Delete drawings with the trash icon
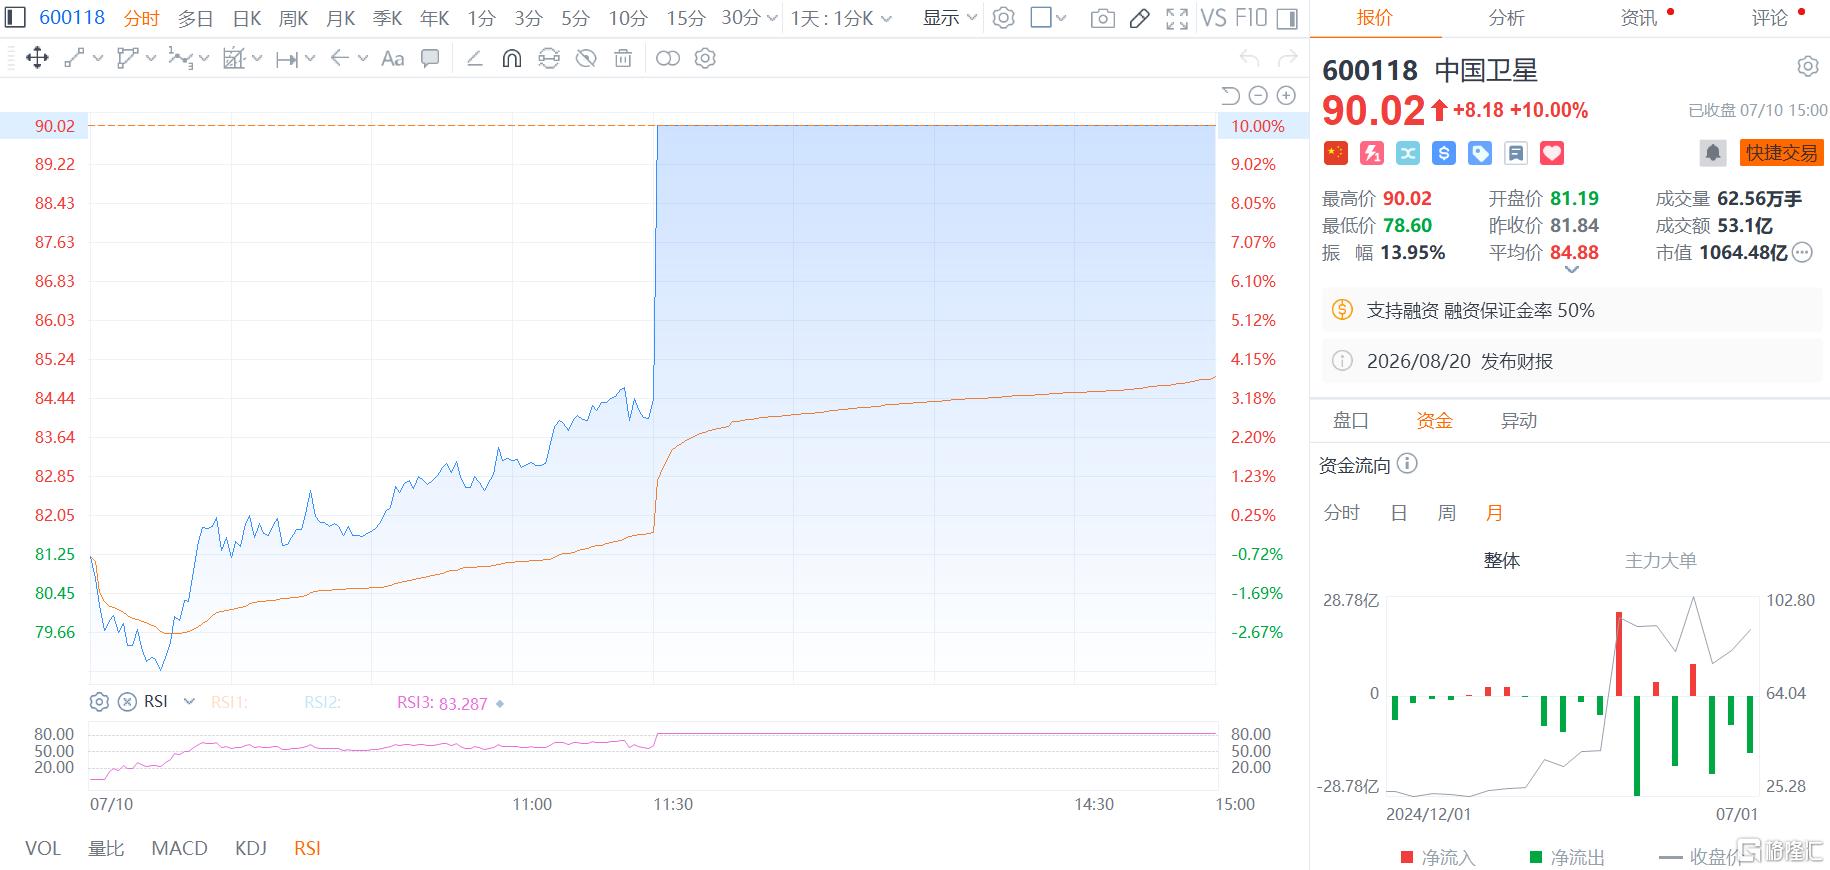Screen dimensions: 1830x870 [x=623, y=59]
